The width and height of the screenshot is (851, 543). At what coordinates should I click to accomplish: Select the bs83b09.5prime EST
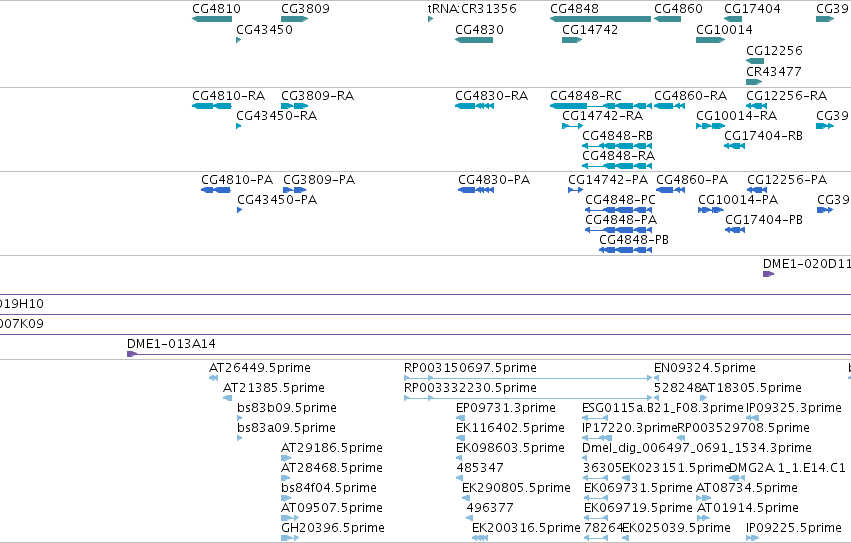240,418
